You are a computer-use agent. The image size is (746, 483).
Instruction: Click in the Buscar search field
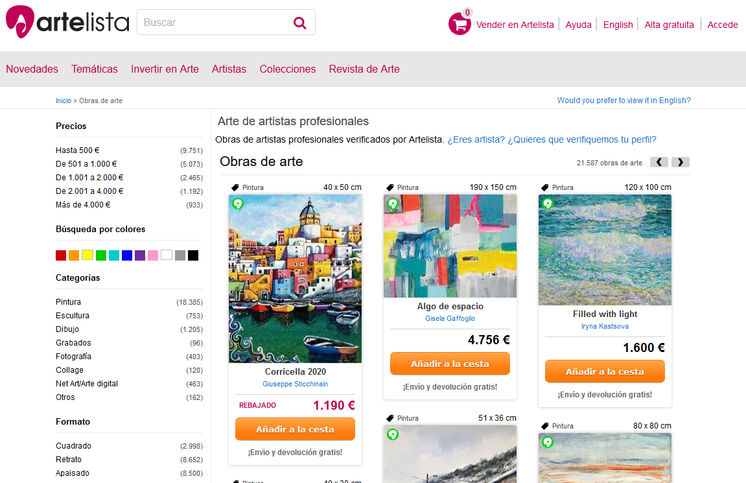point(215,22)
